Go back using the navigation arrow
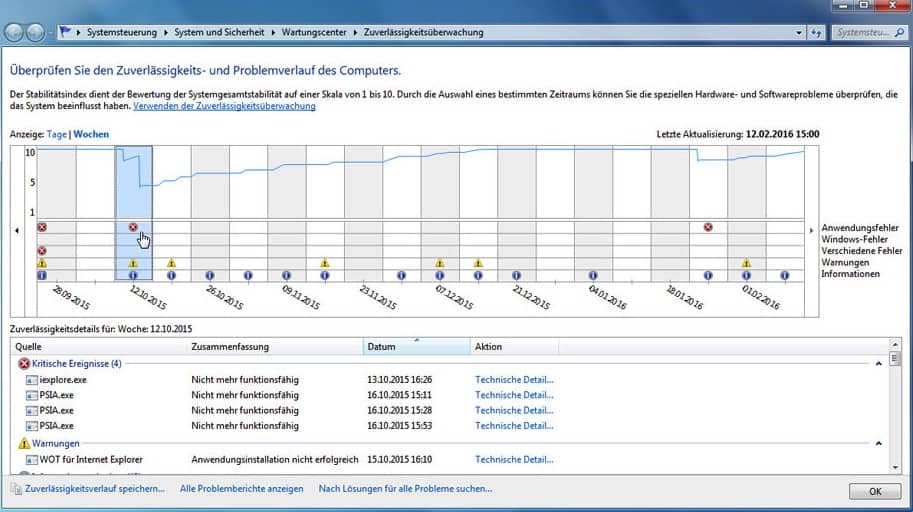Image resolution: width=913 pixels, height=512 pixels. [x=14, y=32]
